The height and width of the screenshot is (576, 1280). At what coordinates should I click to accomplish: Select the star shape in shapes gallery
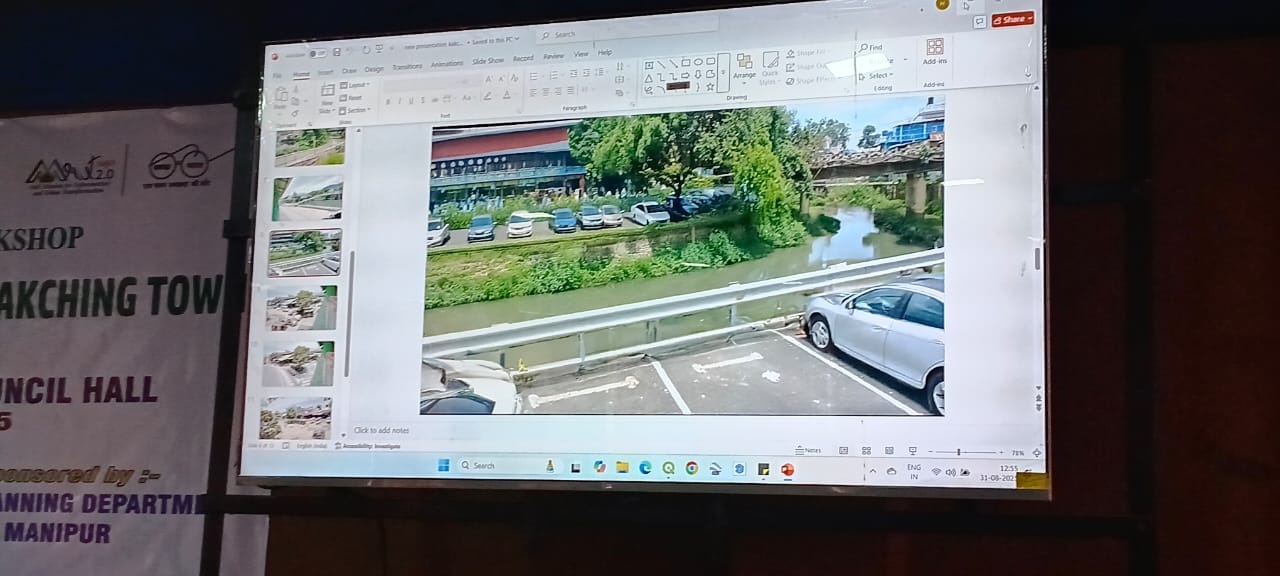pyautogui.click(x=710, y=87)
